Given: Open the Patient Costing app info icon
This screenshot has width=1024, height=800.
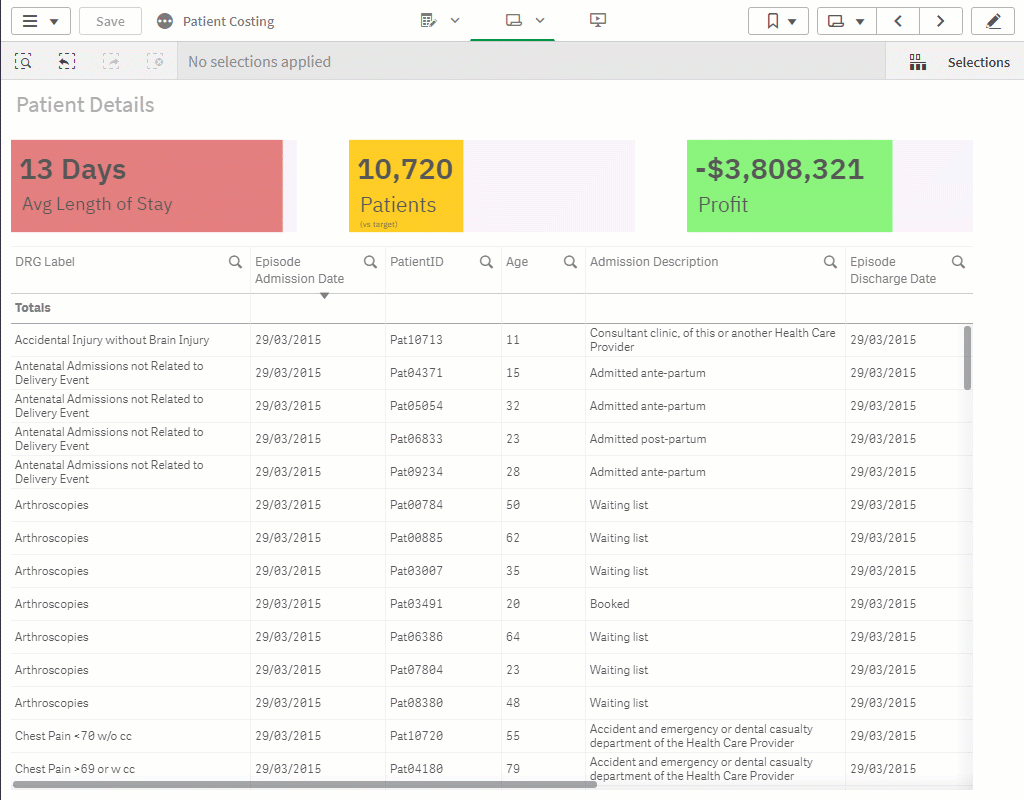Looking at the screenshot, I should pos(165,22).
